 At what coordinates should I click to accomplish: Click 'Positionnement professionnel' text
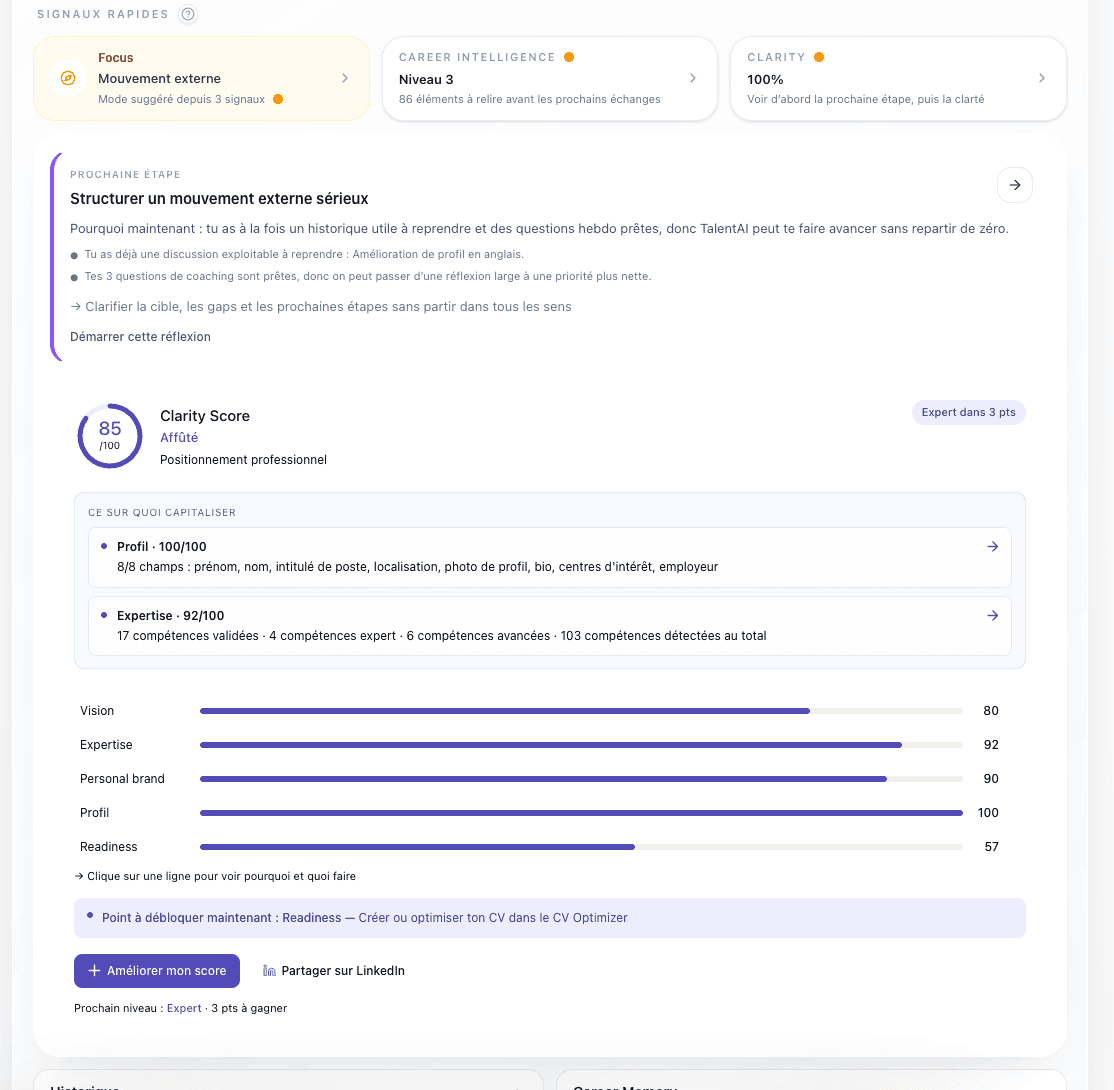[243, 460]
